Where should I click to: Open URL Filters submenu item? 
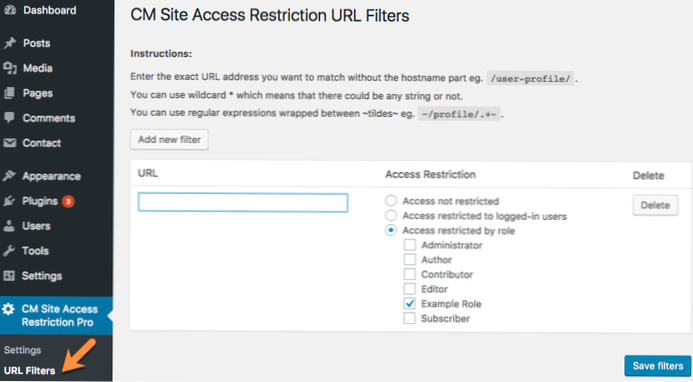[x=29, y=371]
